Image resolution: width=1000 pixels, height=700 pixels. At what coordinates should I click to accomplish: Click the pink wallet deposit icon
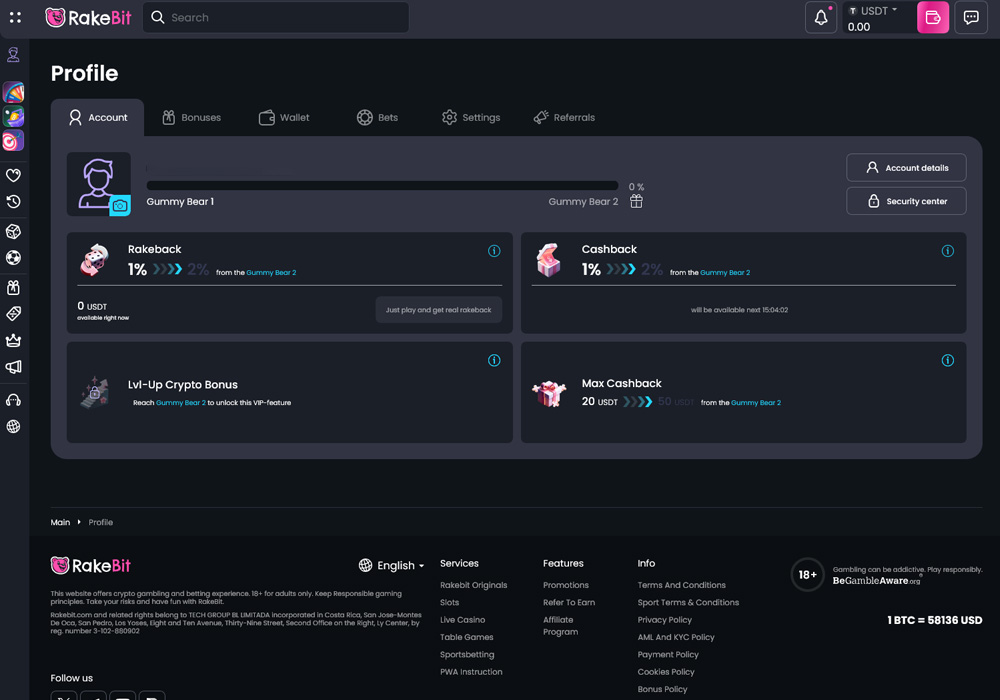pyautogui.click(x=932, y=18)
